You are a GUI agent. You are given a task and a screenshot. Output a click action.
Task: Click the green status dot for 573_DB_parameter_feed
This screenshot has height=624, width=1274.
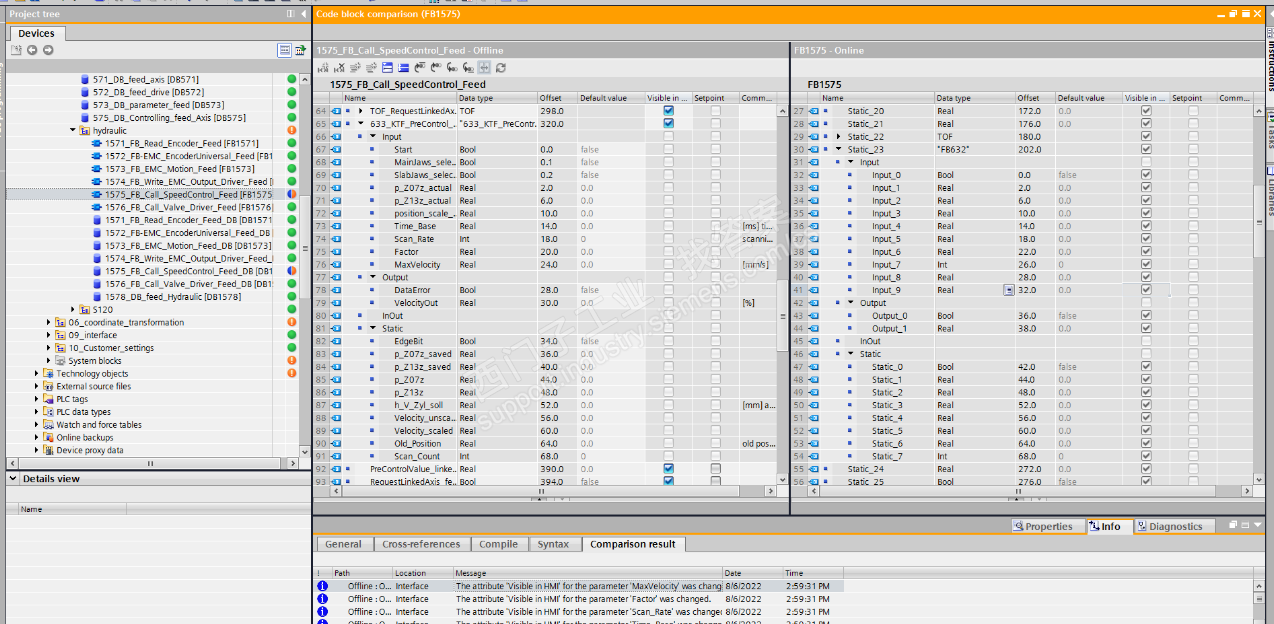click(x=292, y=105)
